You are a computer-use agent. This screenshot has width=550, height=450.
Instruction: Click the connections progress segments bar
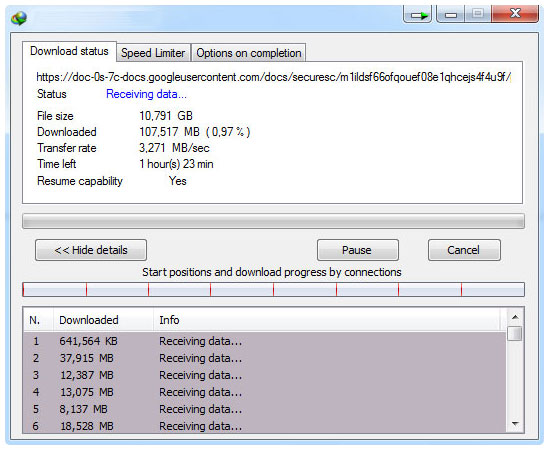[273, 290]
